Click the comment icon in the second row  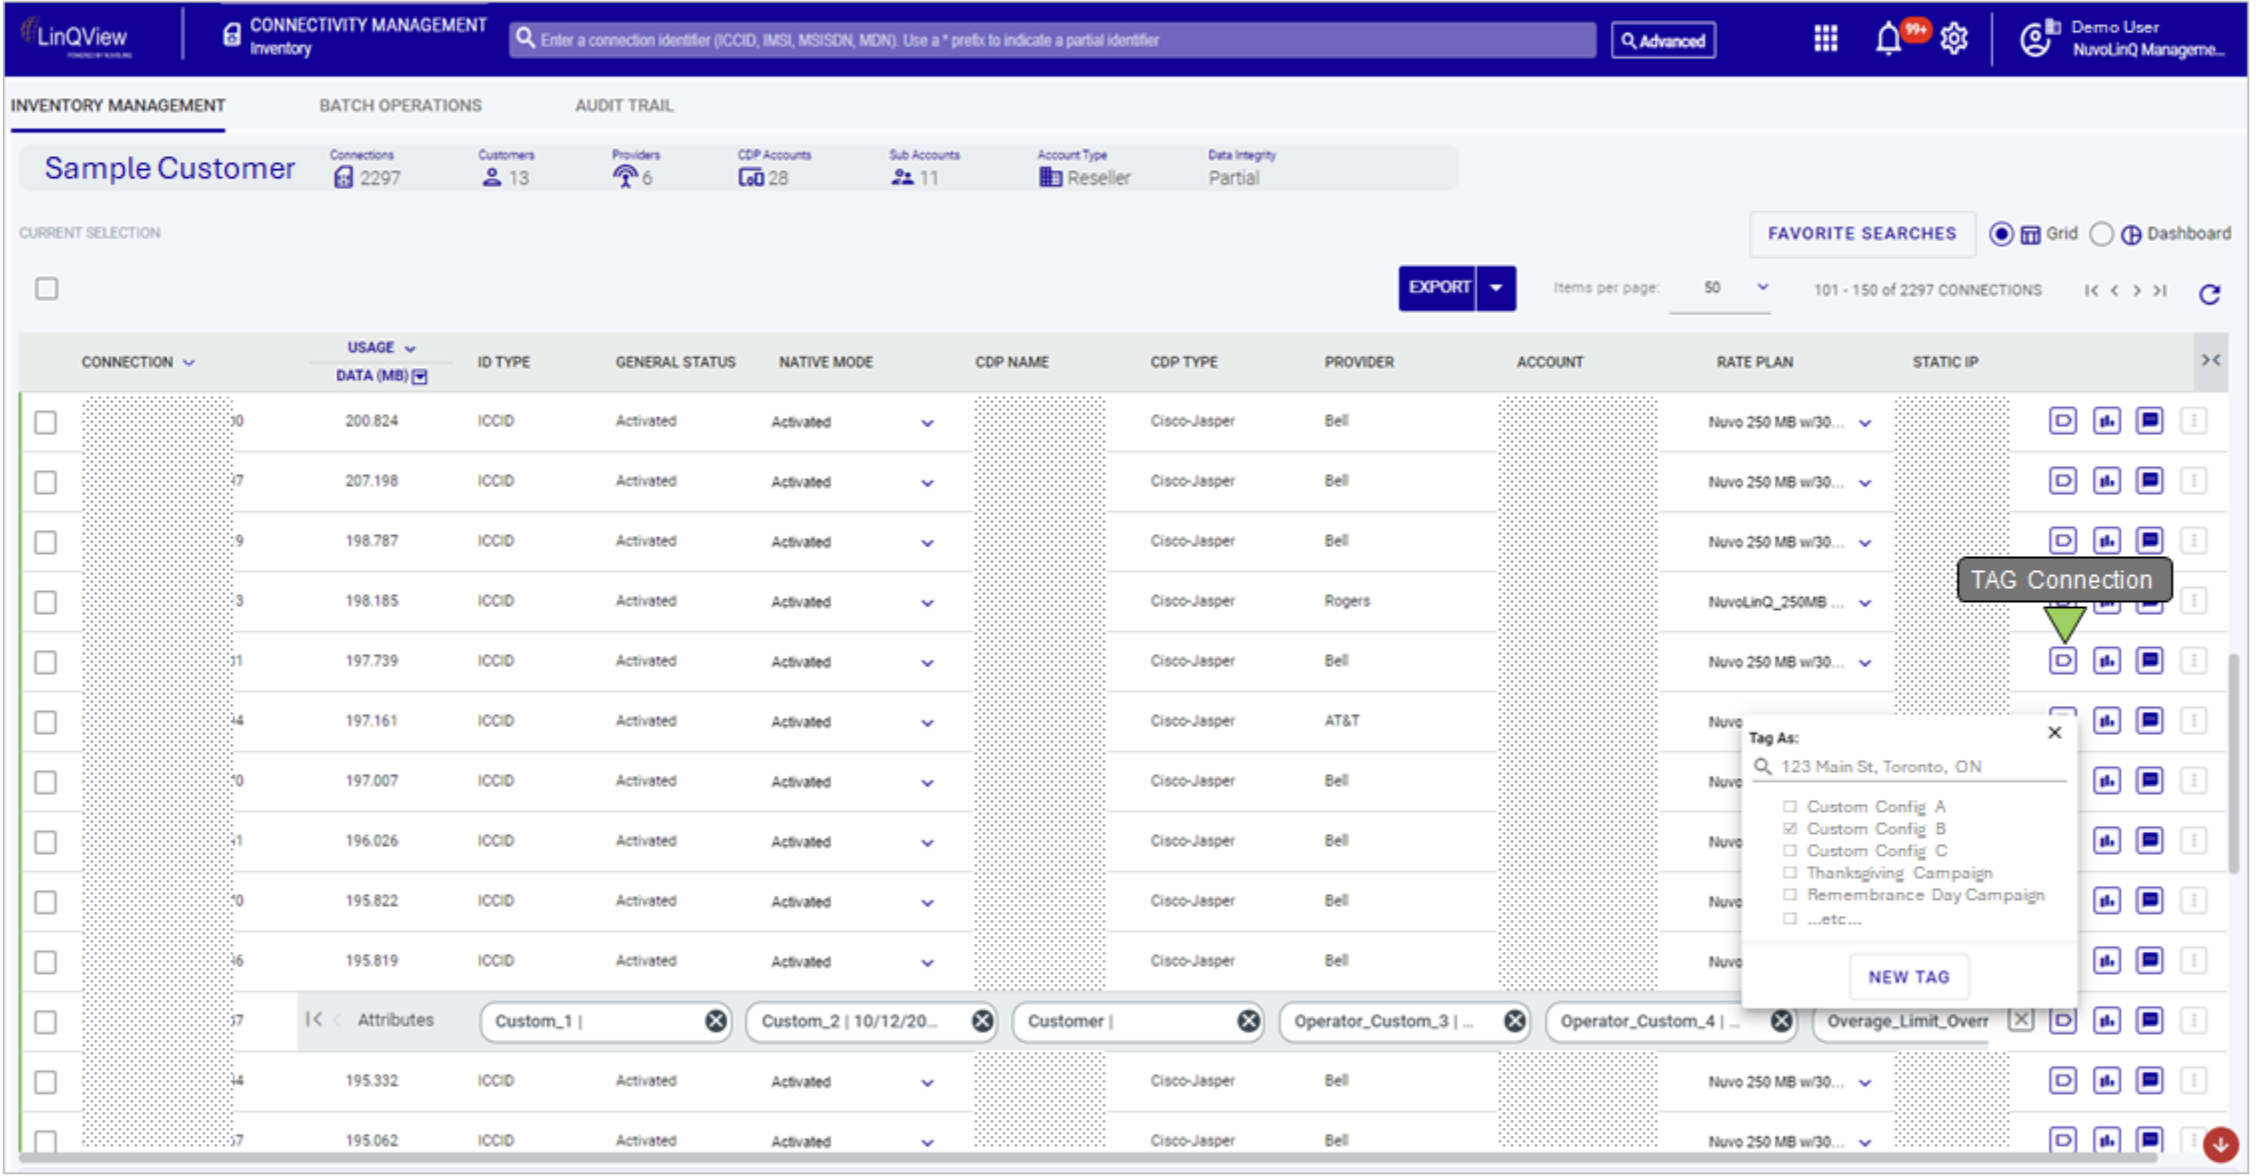pos(2149,481)
